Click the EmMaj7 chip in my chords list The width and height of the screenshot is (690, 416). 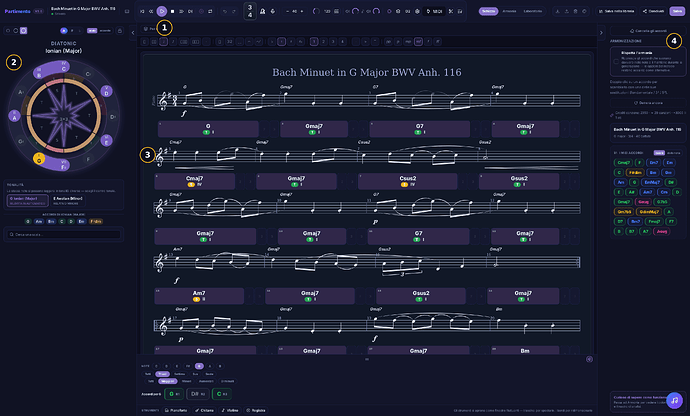point(651,182)
